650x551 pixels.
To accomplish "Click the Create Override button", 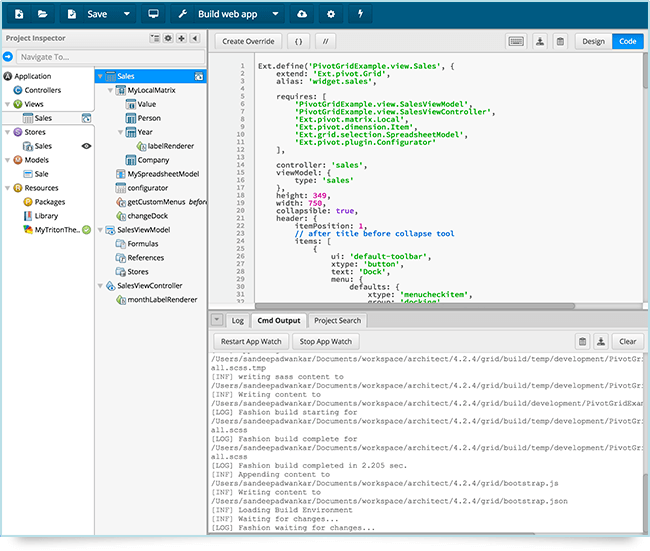I will point(248,41).
